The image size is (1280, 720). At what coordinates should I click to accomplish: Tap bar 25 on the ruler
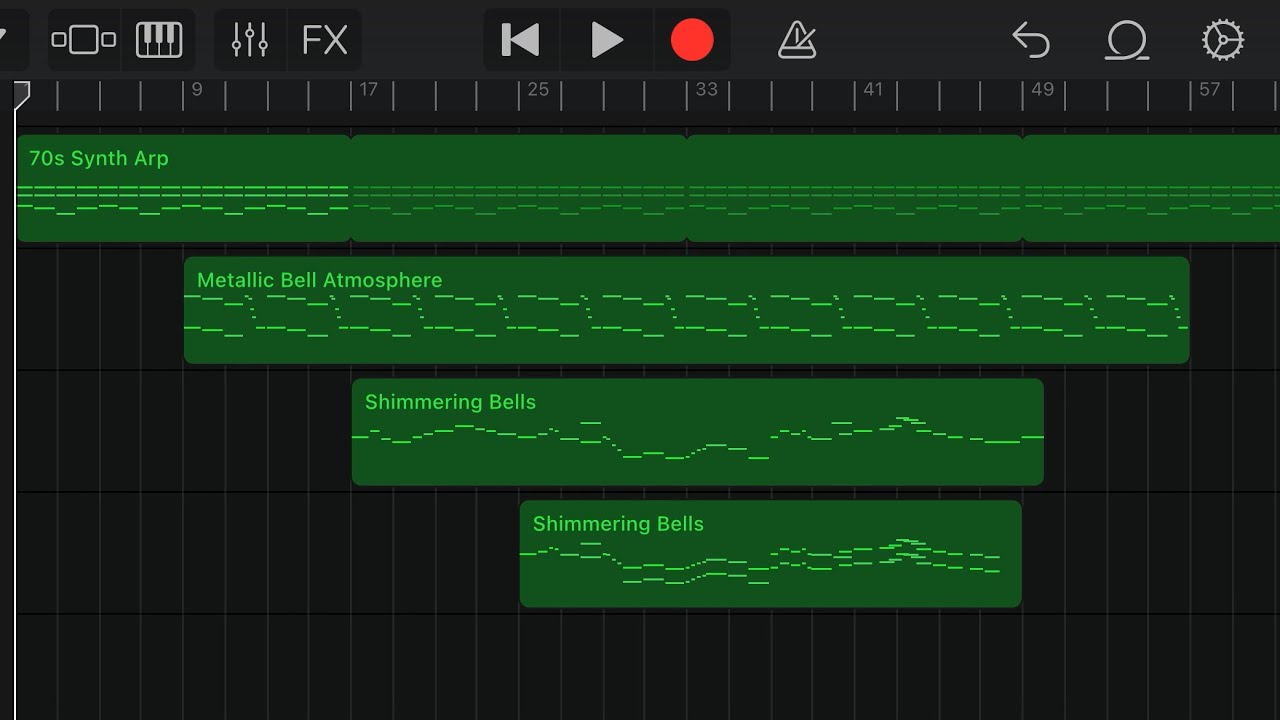[x=538, y=90]
